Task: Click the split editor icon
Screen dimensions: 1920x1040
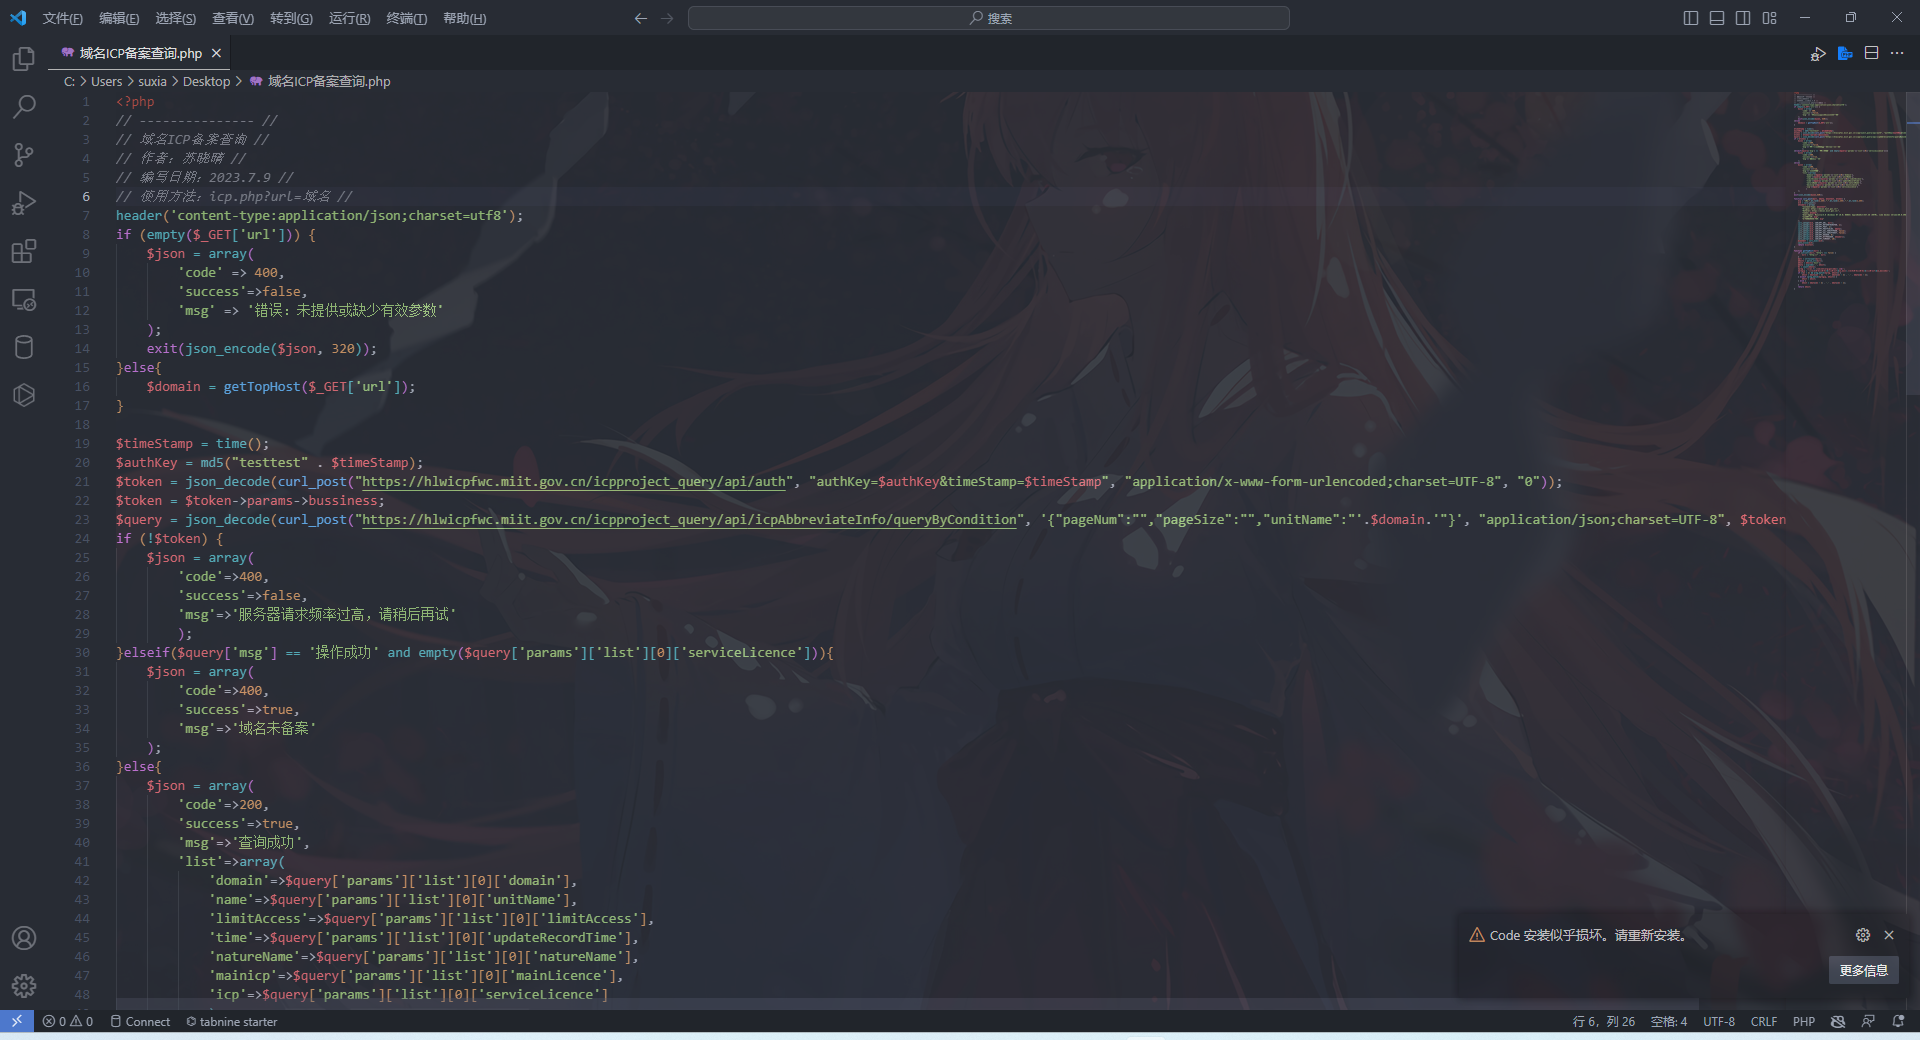Action: (x=1871, y=53)
